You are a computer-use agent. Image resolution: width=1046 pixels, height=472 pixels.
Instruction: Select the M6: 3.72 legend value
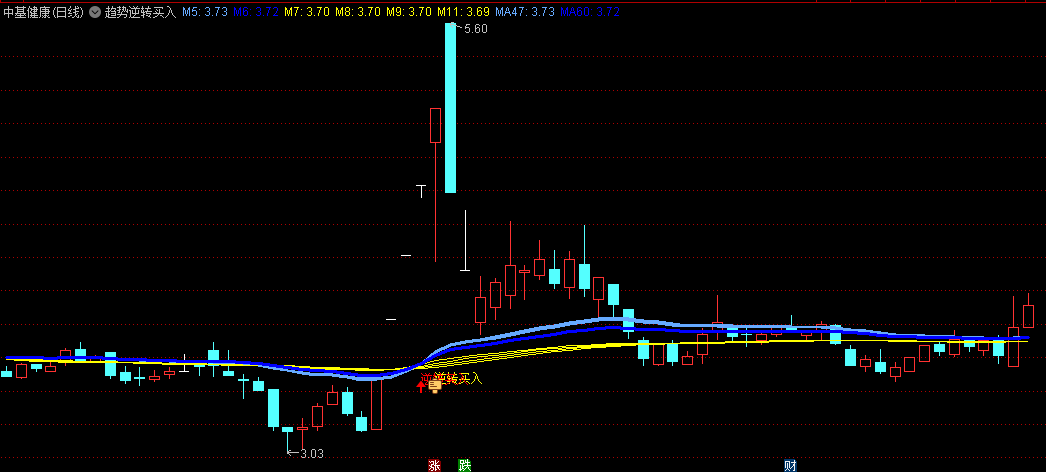(x=256, y=12)
